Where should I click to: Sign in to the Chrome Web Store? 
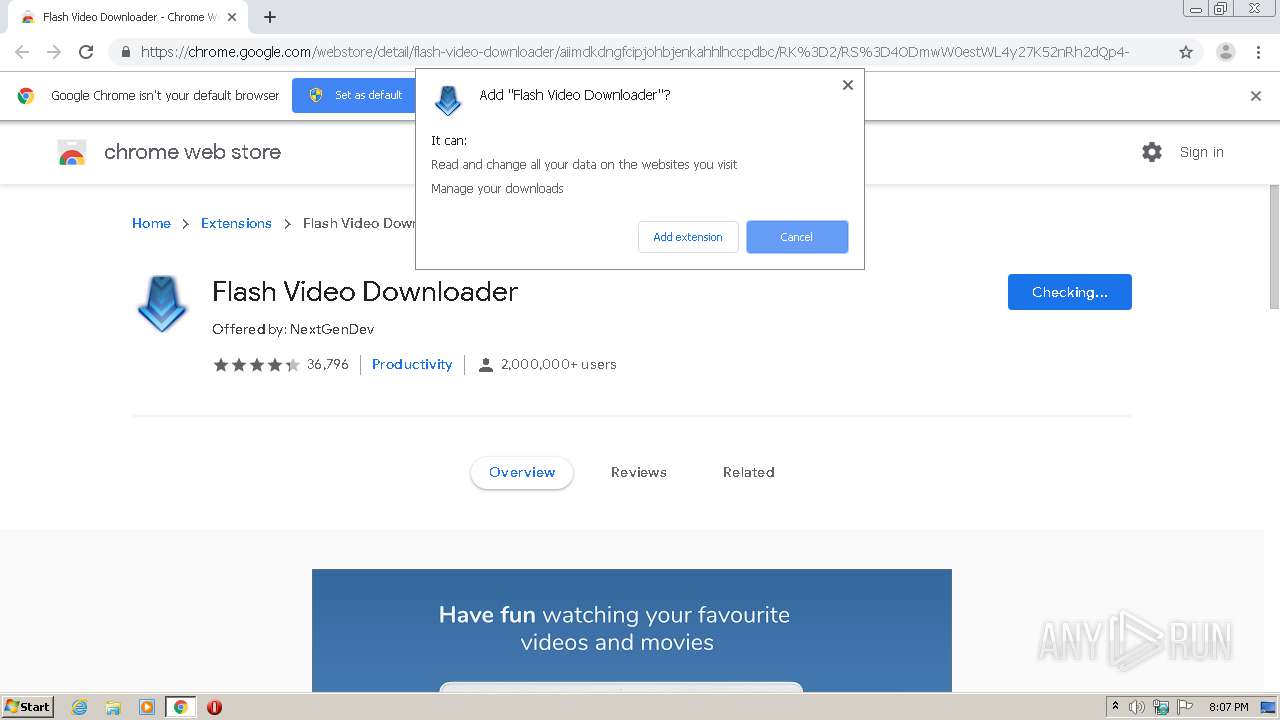[x=1202, y=152]
